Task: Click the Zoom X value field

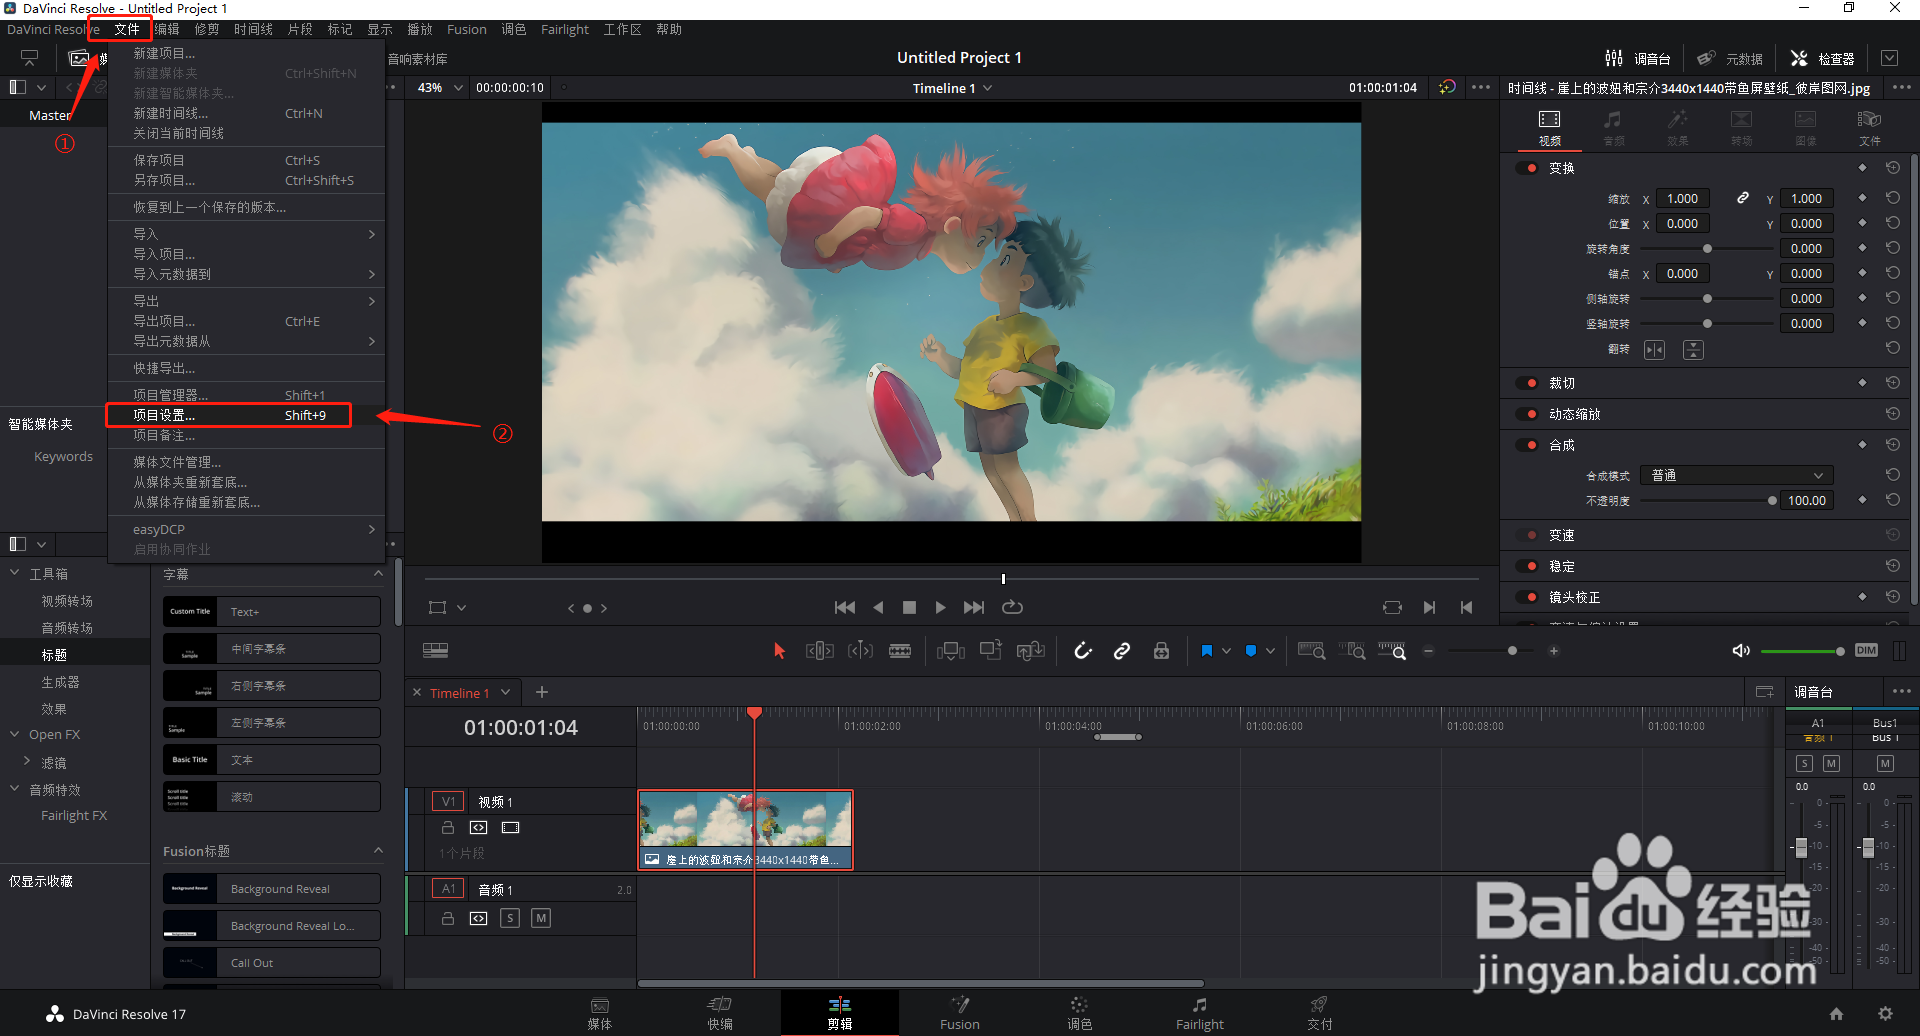Action: [1682, 198]
